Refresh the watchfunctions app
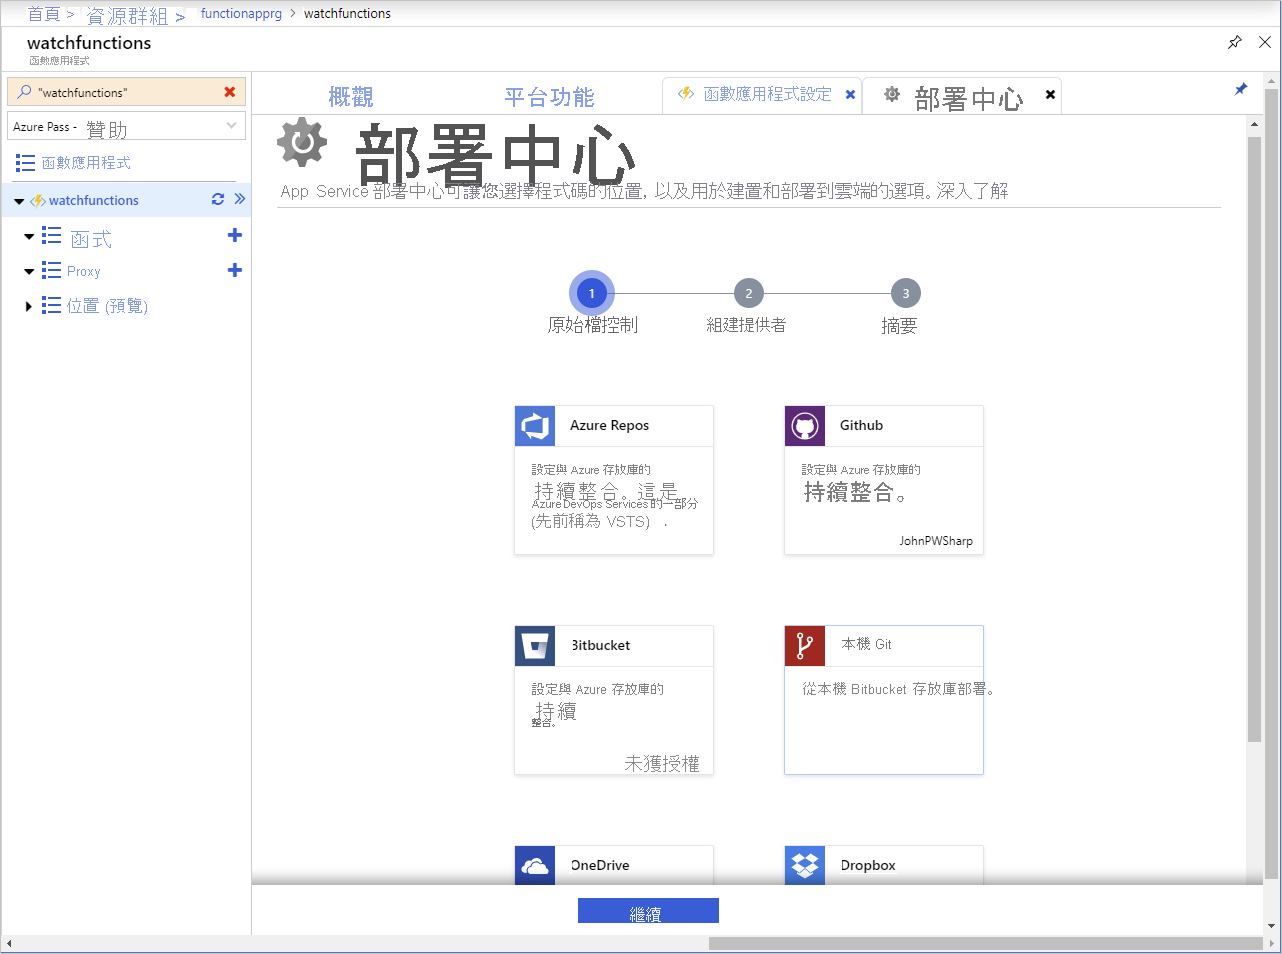The width and height of the screenshot is (1282, 954). pyautogui.click(x=218, y=199)
